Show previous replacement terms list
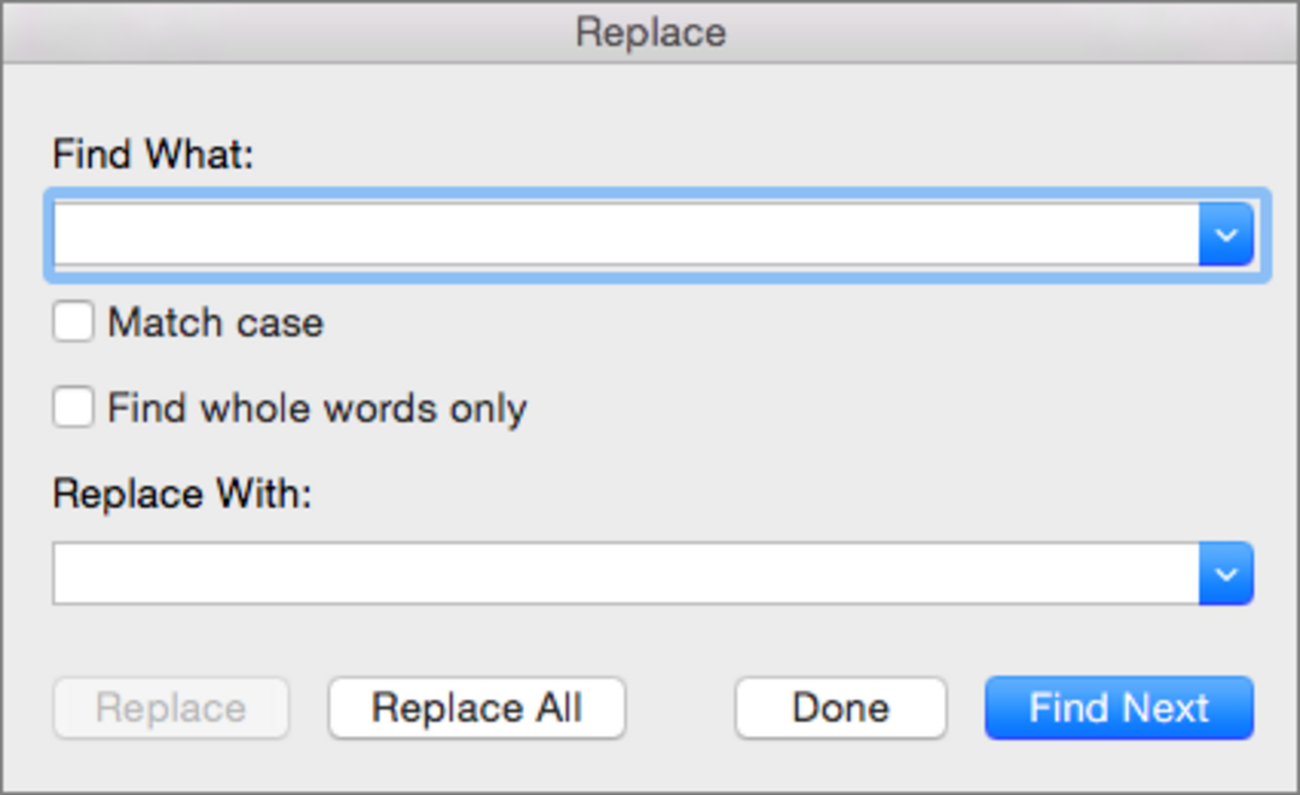 (1225, 574)
